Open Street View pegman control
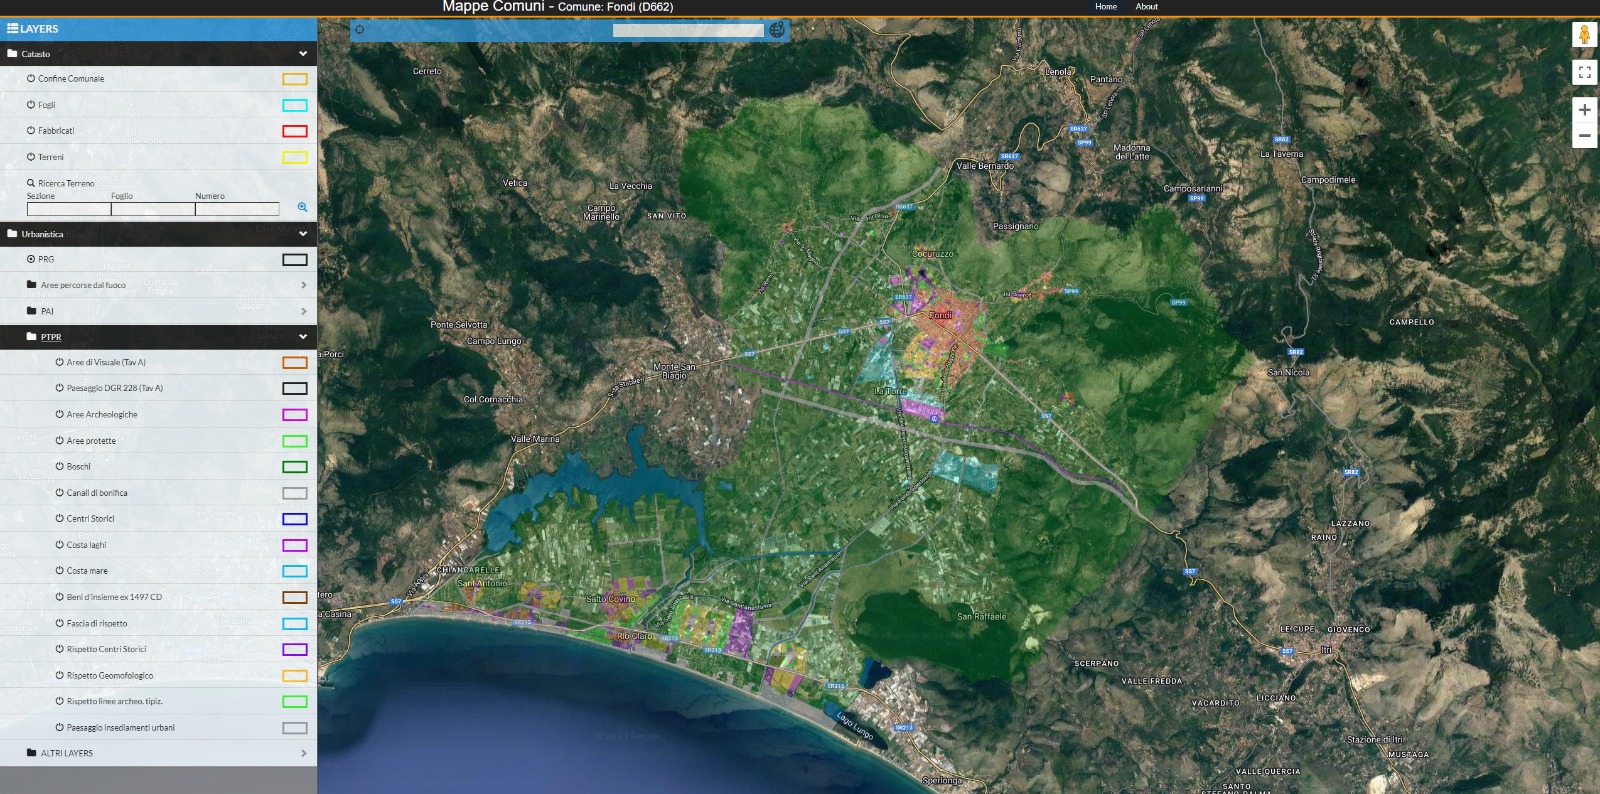 click(1584, 35)
